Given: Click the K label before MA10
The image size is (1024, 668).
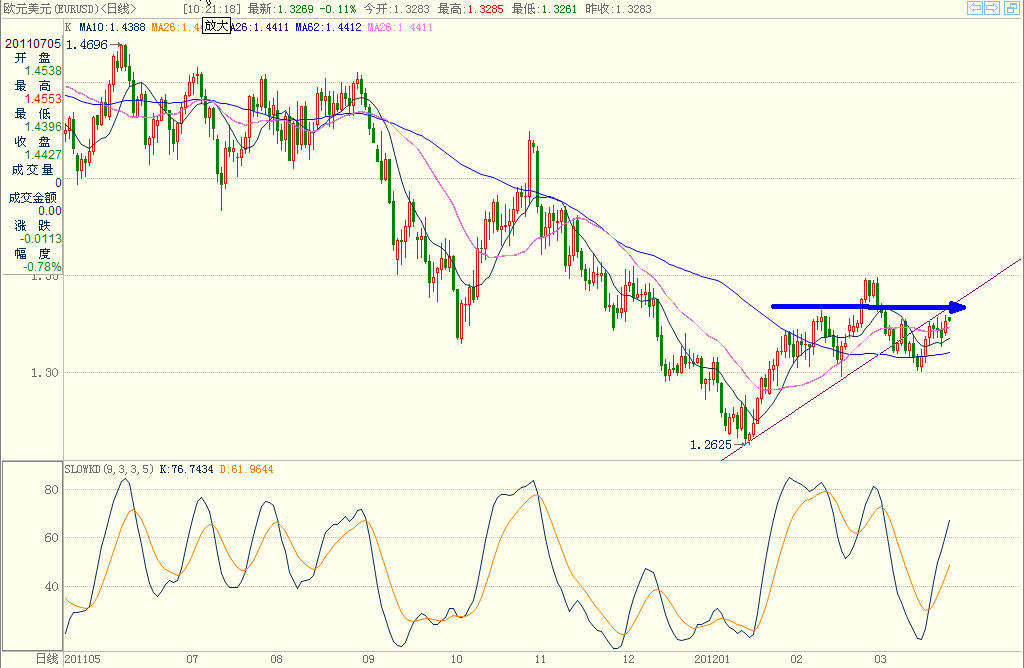Looking at the screenshot, I should [68, 27].
